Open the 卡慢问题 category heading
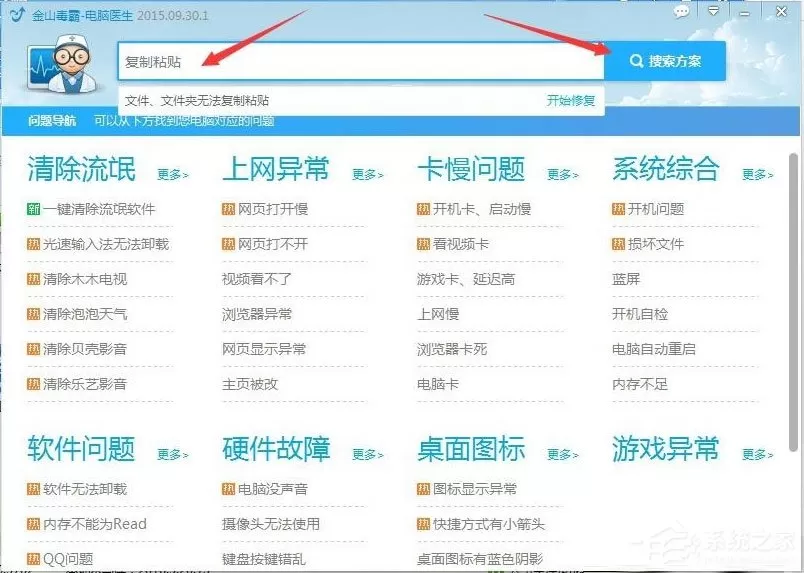This screenshot has height=573, width=804. [x=471, y=169]
